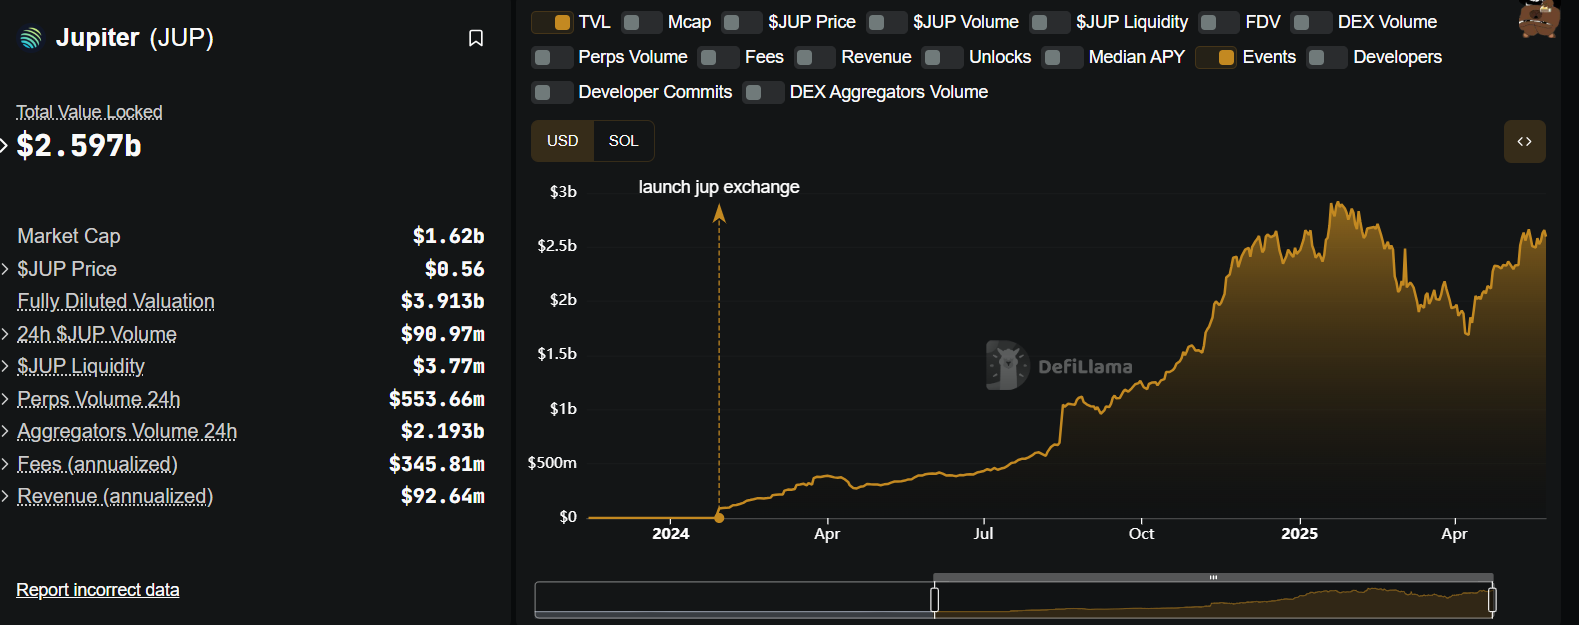Enable the Developers switch
This screenshot has width=1579, height=625.
pos(1327,57)
